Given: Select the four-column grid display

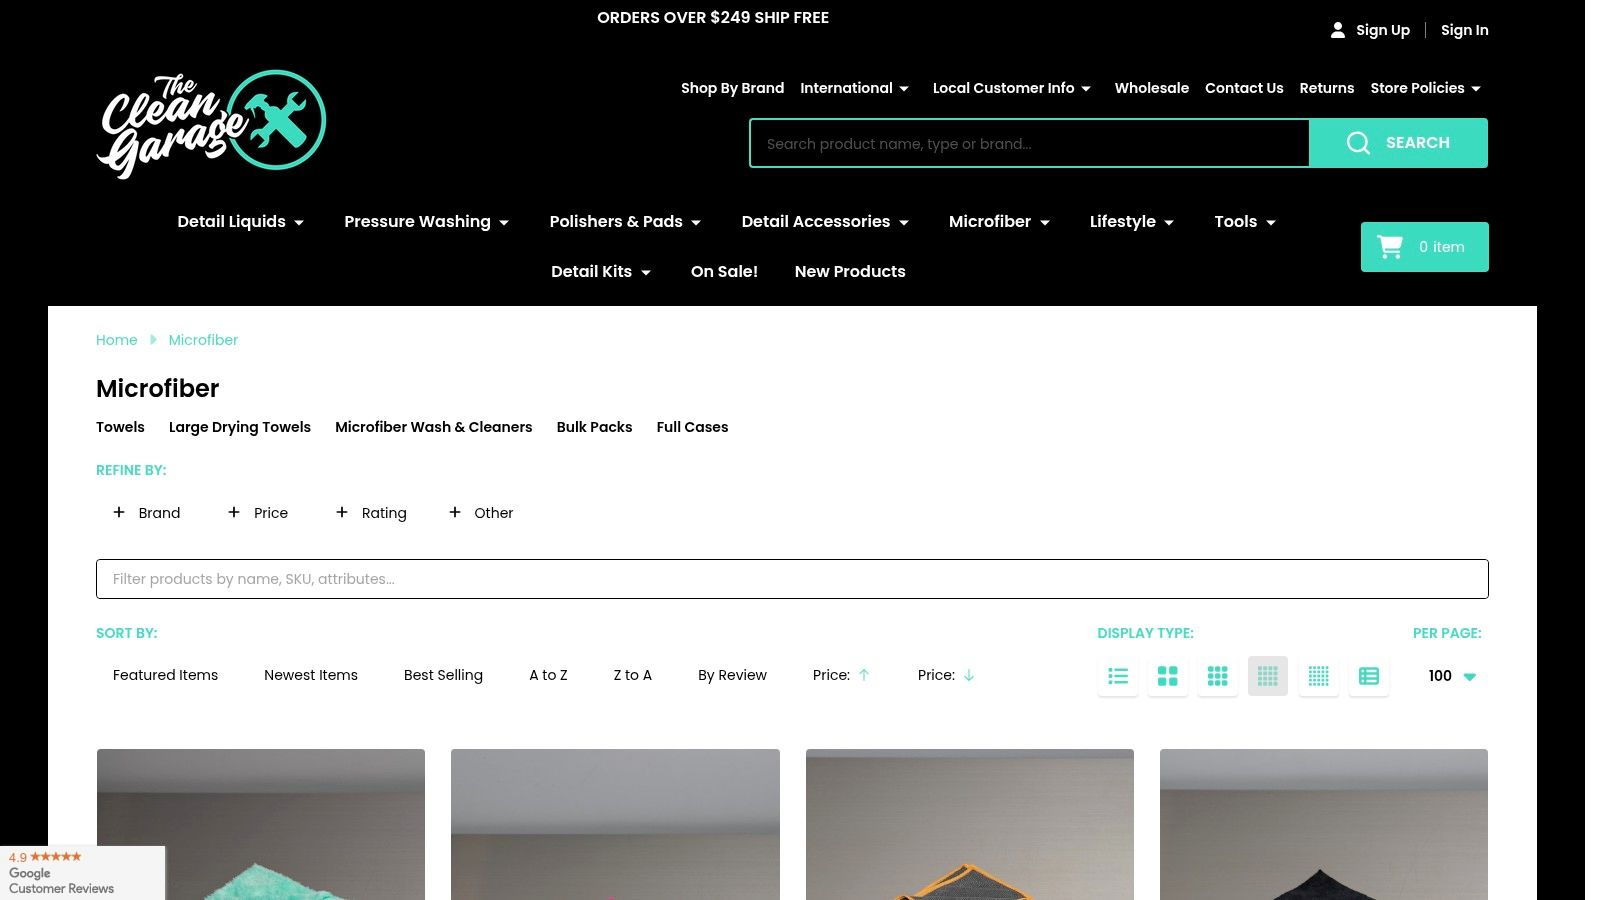Looking at the screenshot, I should click(1268, 676).
